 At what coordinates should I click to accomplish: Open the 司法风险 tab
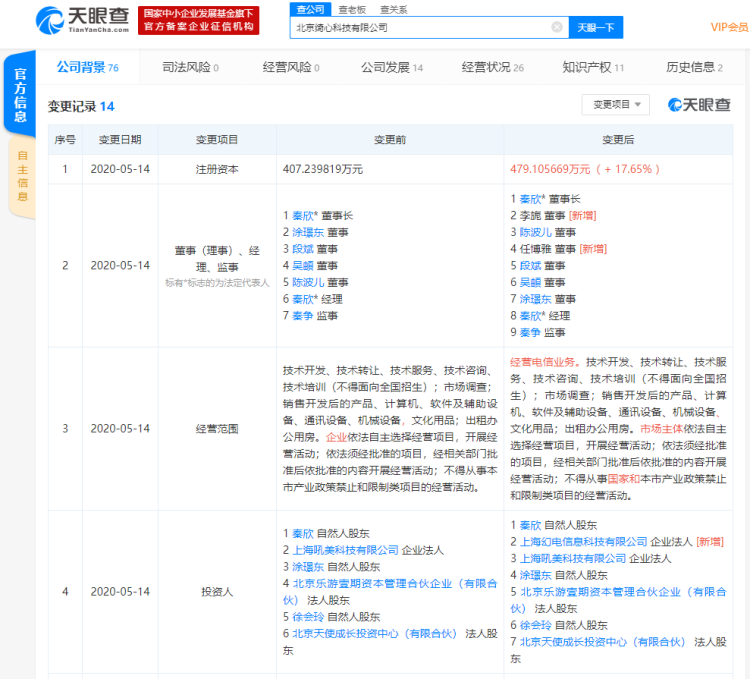190,68
